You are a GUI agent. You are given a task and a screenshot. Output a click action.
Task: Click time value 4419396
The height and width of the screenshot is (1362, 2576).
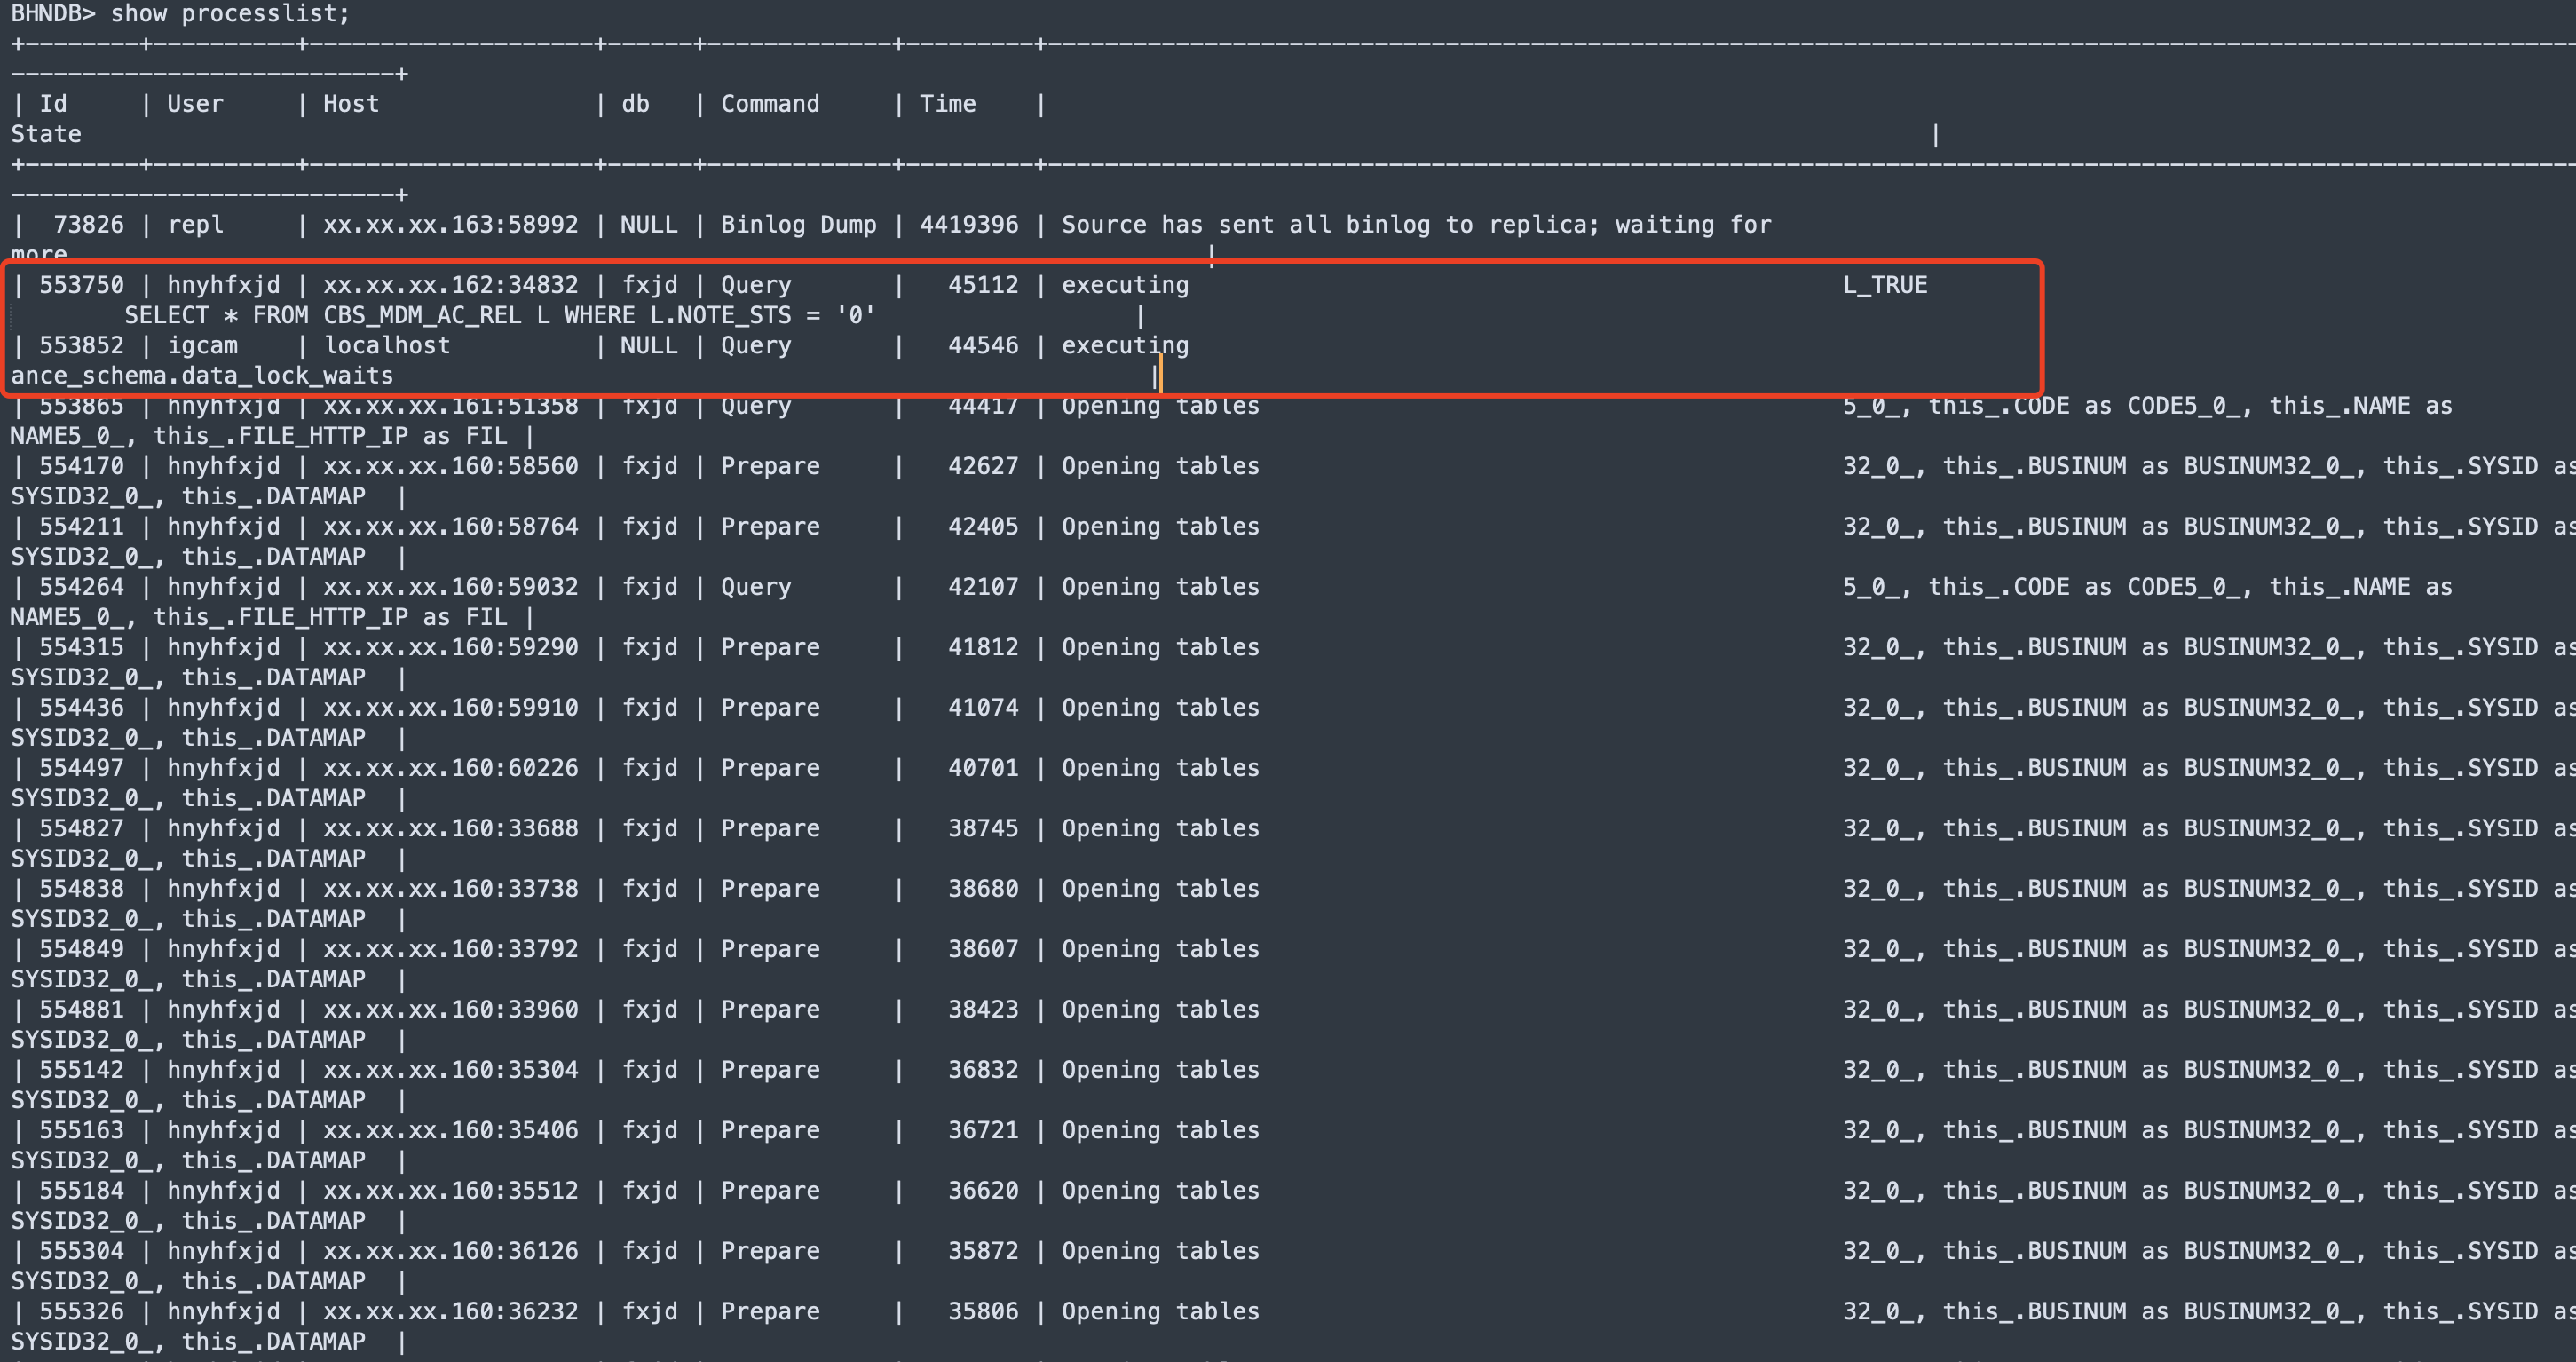coord(968,225)
